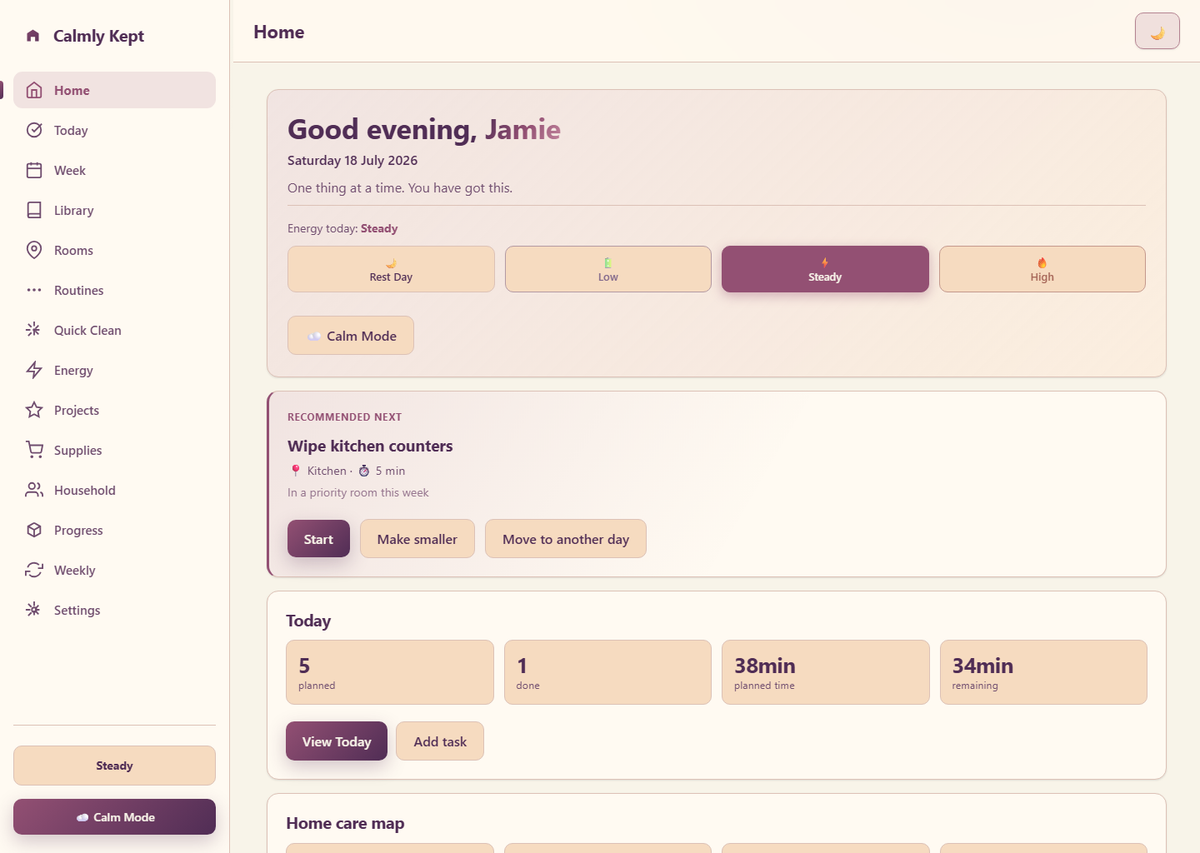Click 'One thing at a time' tagline
The height and width of the screenshot is (853, 1200).
[400, 188]
